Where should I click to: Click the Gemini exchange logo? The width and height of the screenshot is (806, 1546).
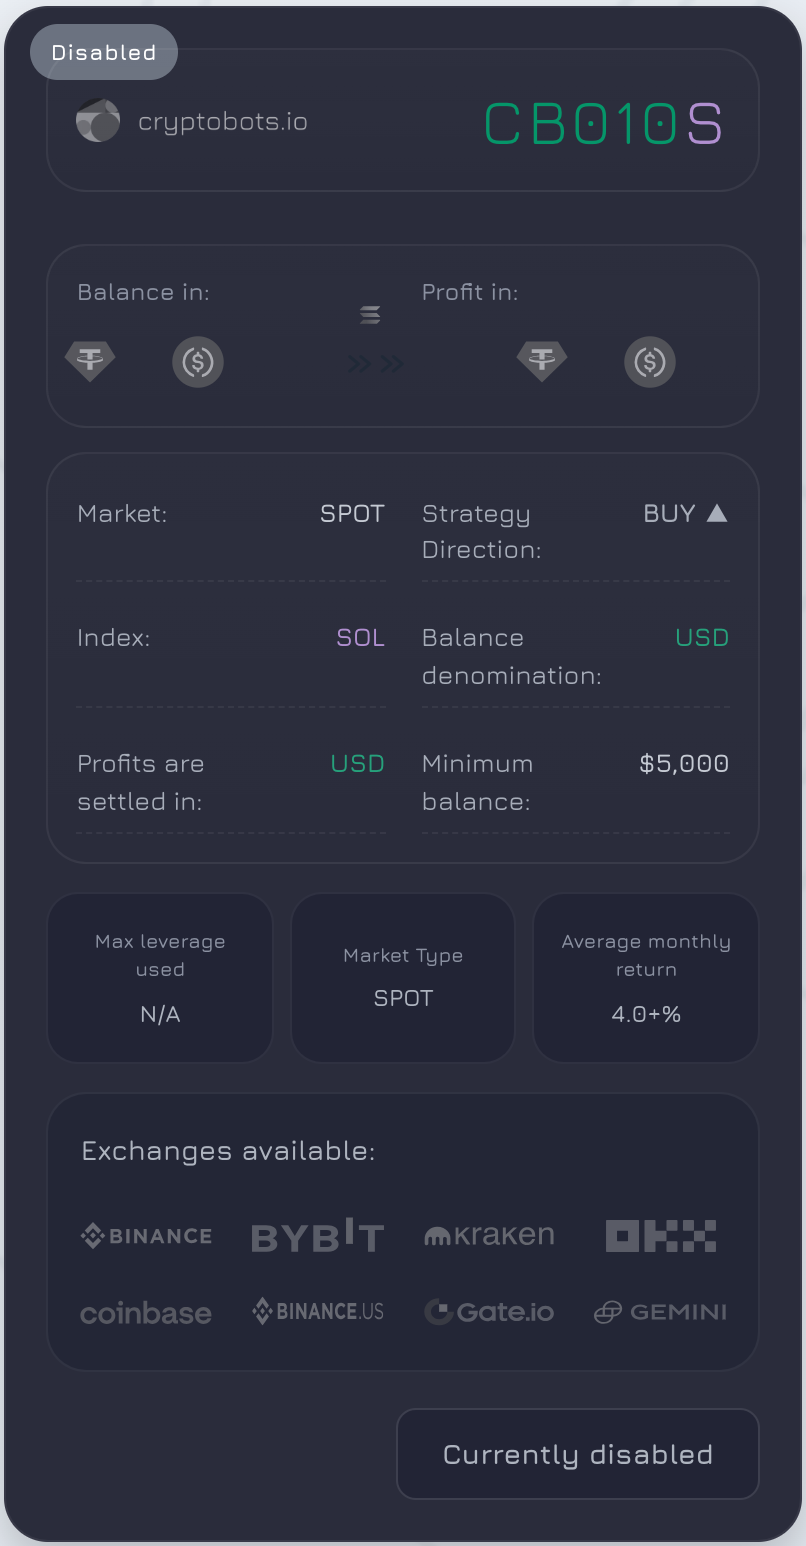[x=660, y=1312]
